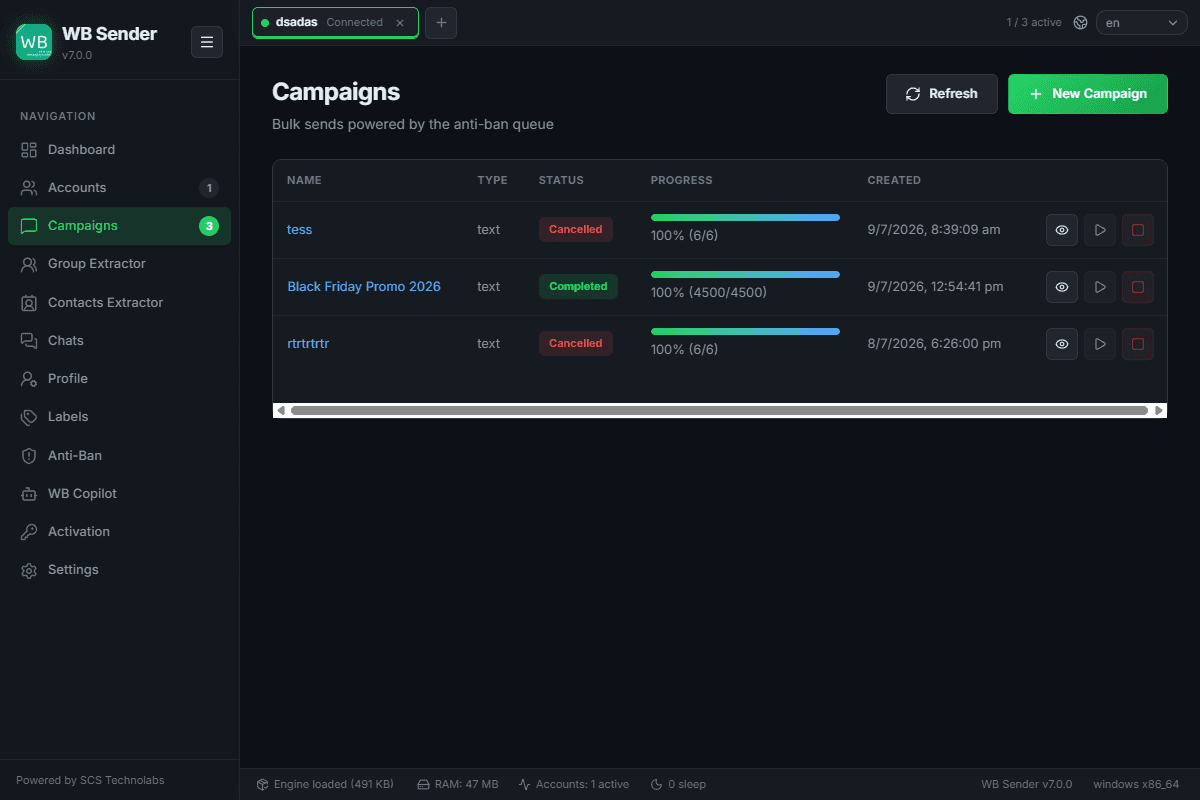Start the tess campaign with play icon

coord(1100,230)
